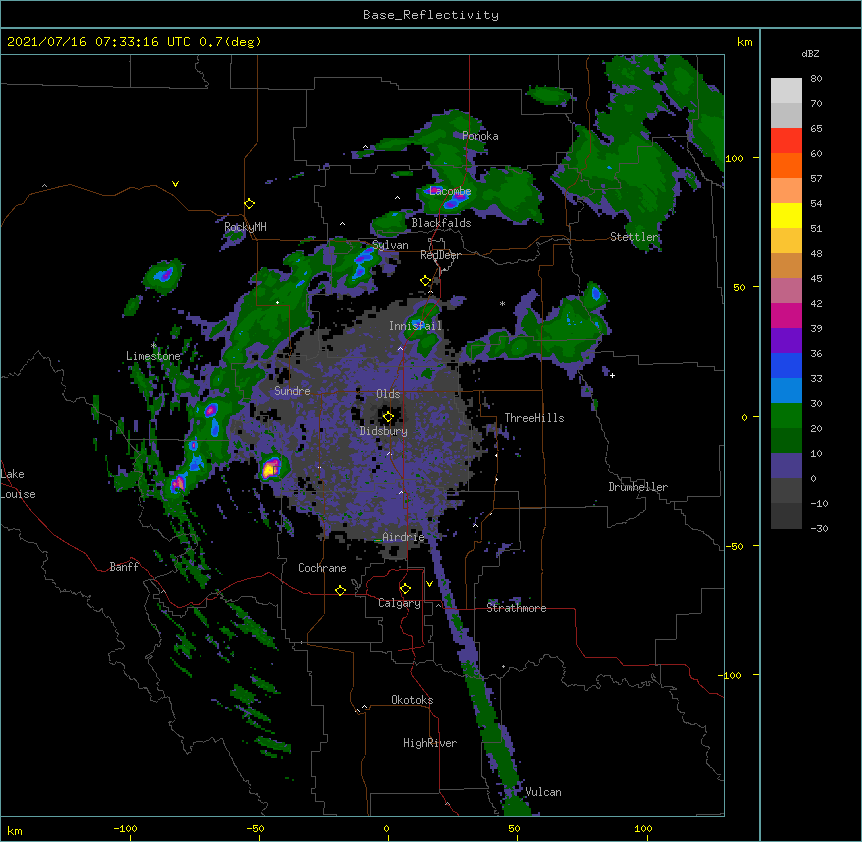Click the Calgary city label

399,603
